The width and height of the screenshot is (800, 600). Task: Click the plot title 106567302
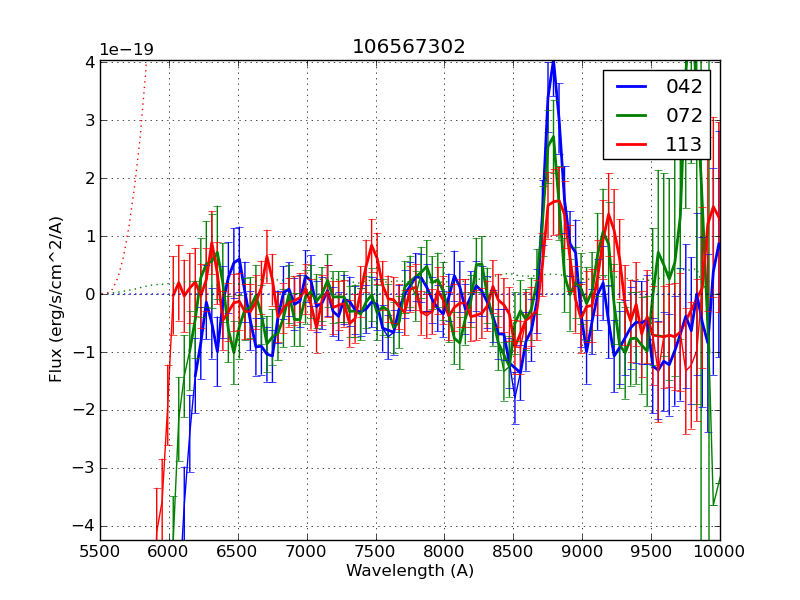click(408, 47)
